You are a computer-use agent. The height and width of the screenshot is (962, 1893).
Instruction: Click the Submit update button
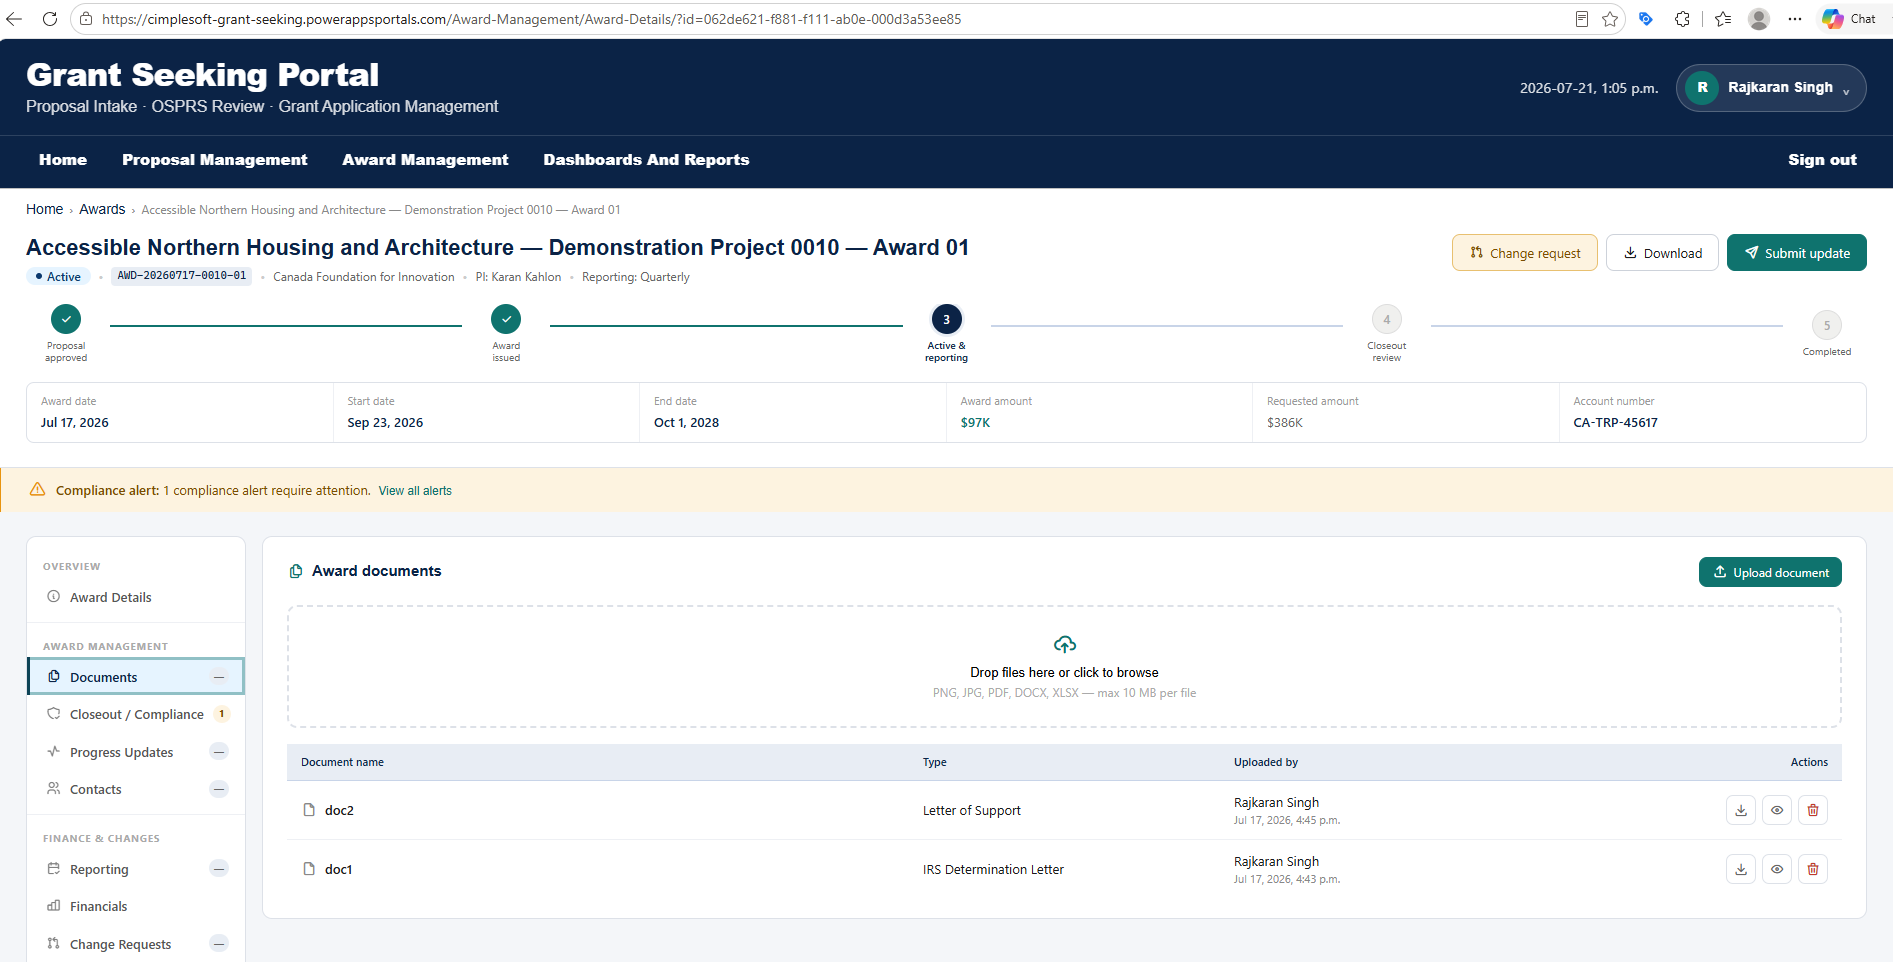click(x=1797, y=253)
